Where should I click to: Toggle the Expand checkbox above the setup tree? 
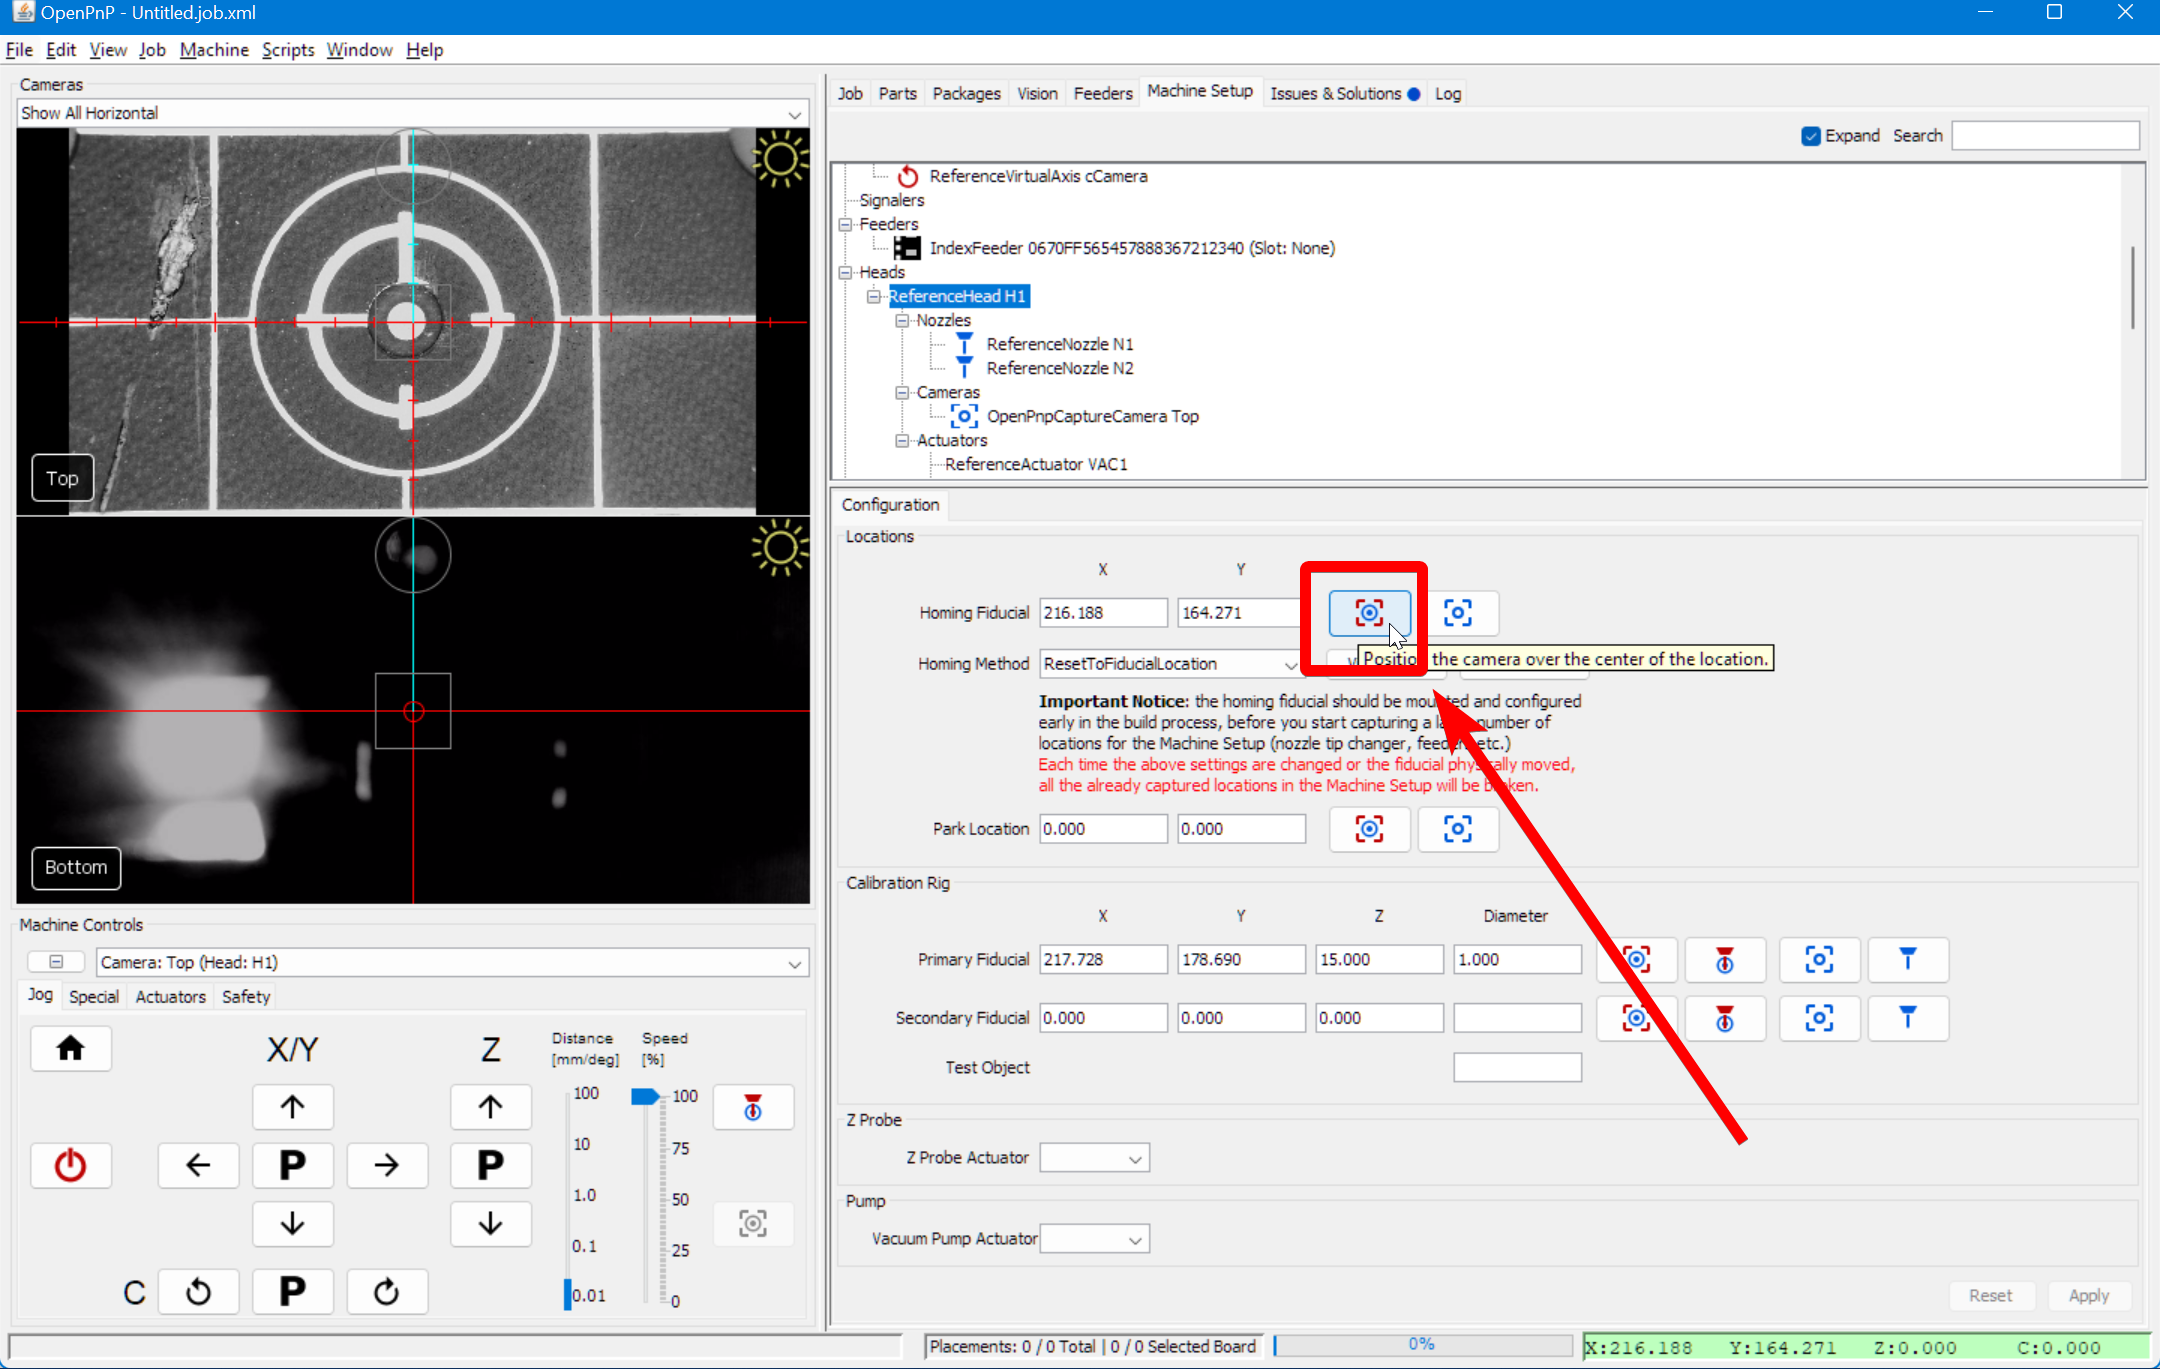1810,135
